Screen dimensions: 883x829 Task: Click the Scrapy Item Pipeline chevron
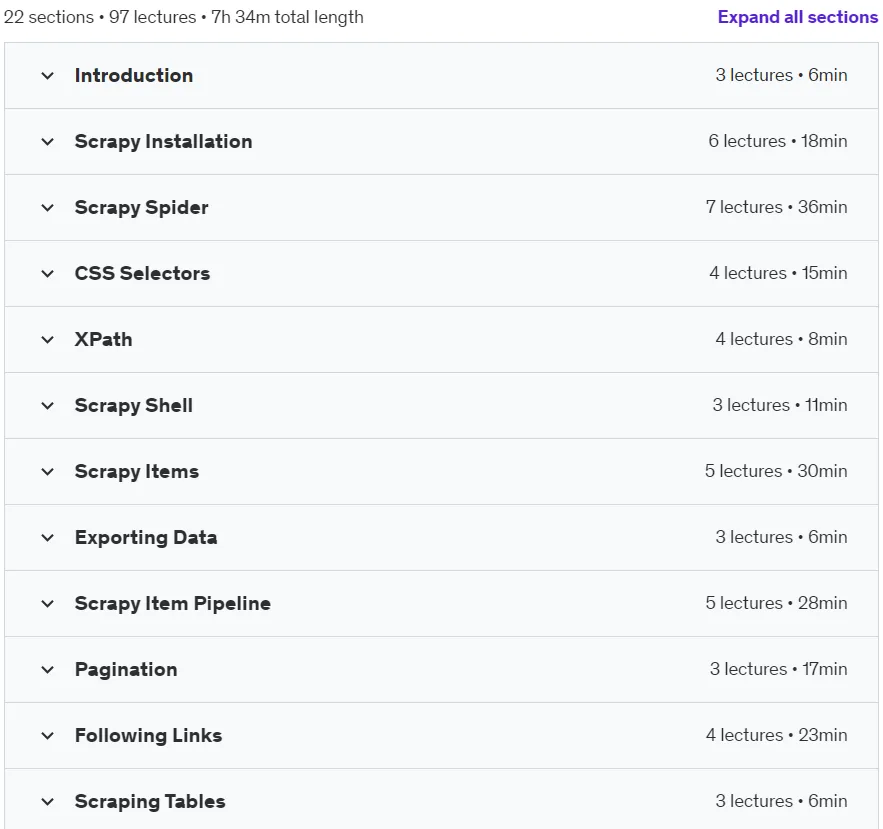point(48,604)
